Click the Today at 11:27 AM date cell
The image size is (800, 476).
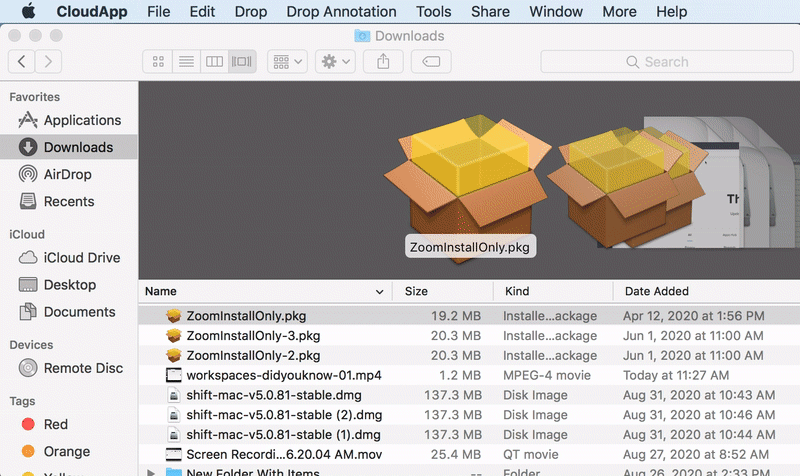pyautogui.click(x=676, y=375)
